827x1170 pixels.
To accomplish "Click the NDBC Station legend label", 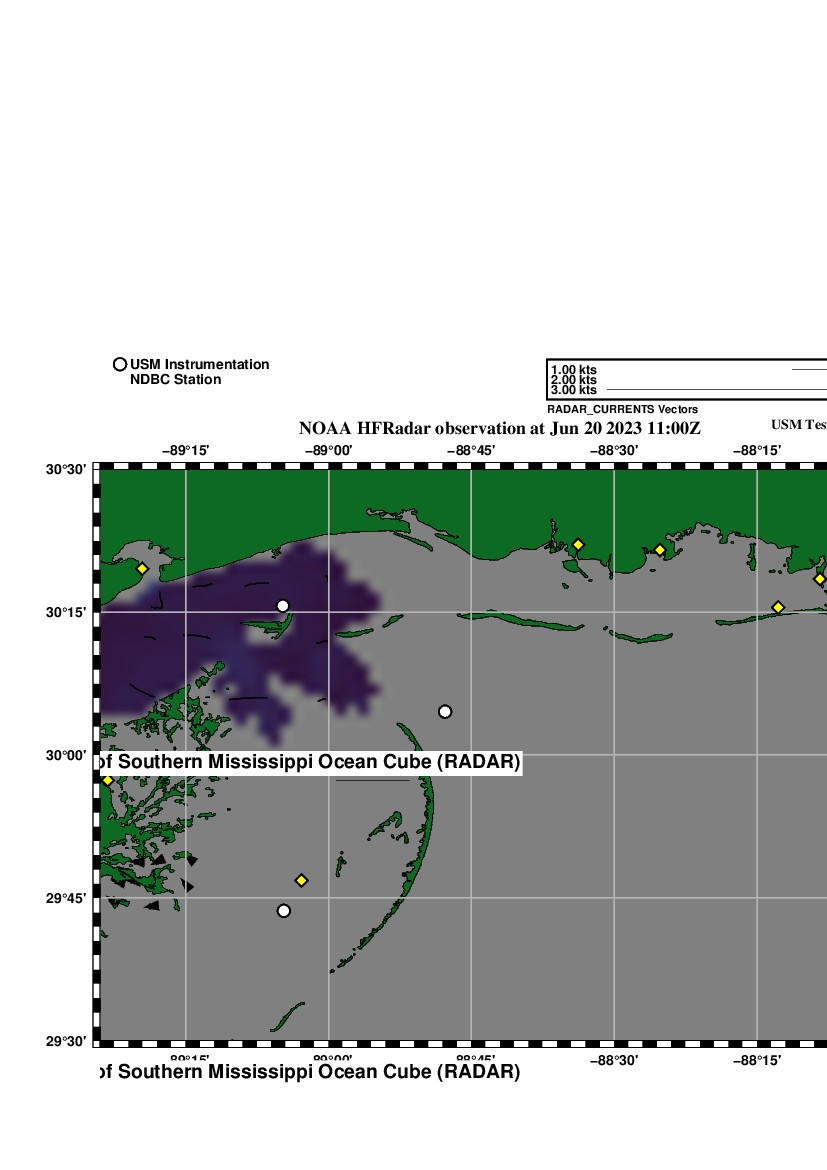I will [x=175, y=380].
